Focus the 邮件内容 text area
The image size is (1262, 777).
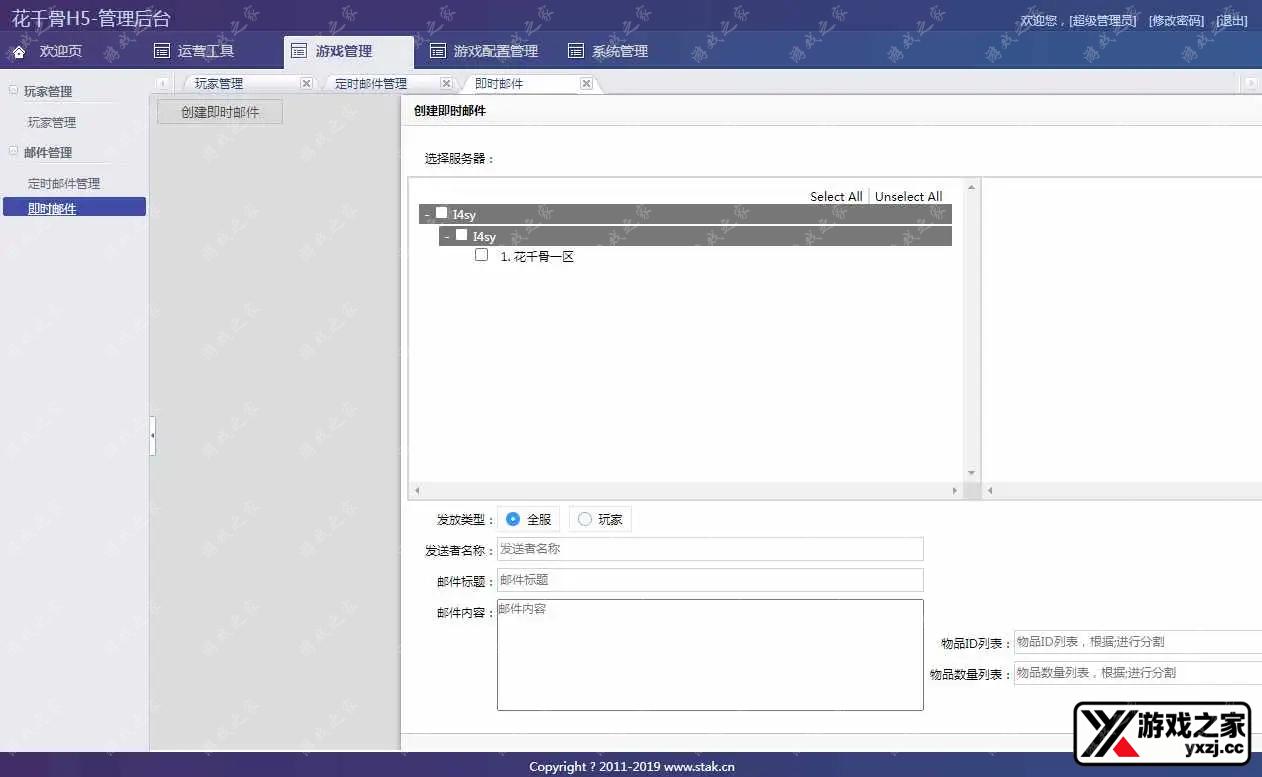[x=710, y=655]
